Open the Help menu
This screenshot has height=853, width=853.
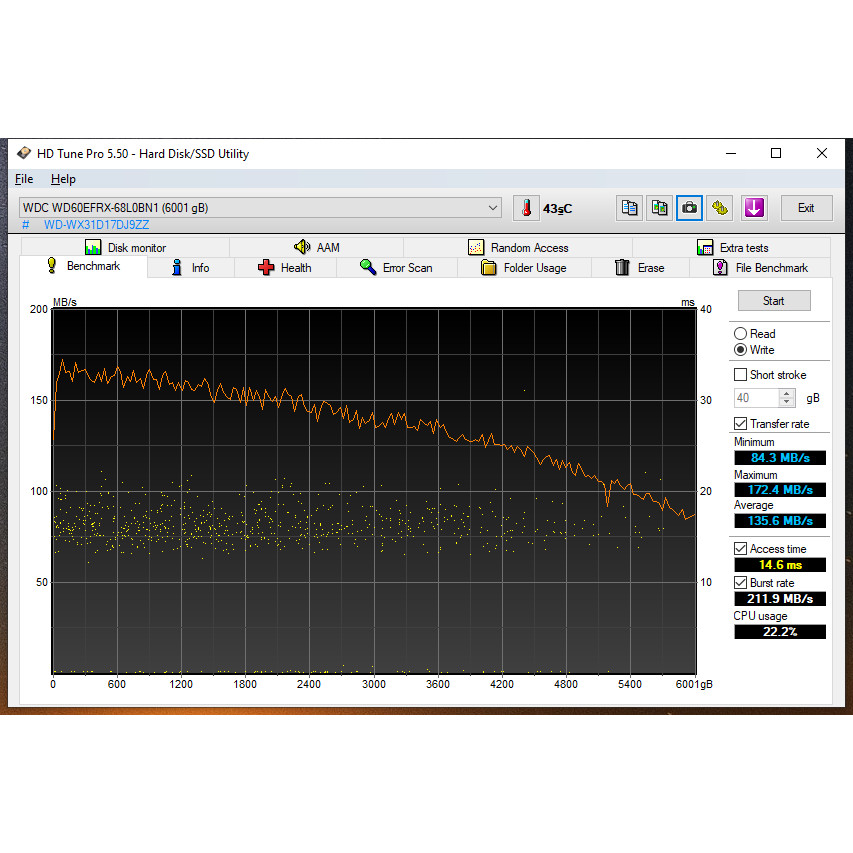[x=63, y=179]
